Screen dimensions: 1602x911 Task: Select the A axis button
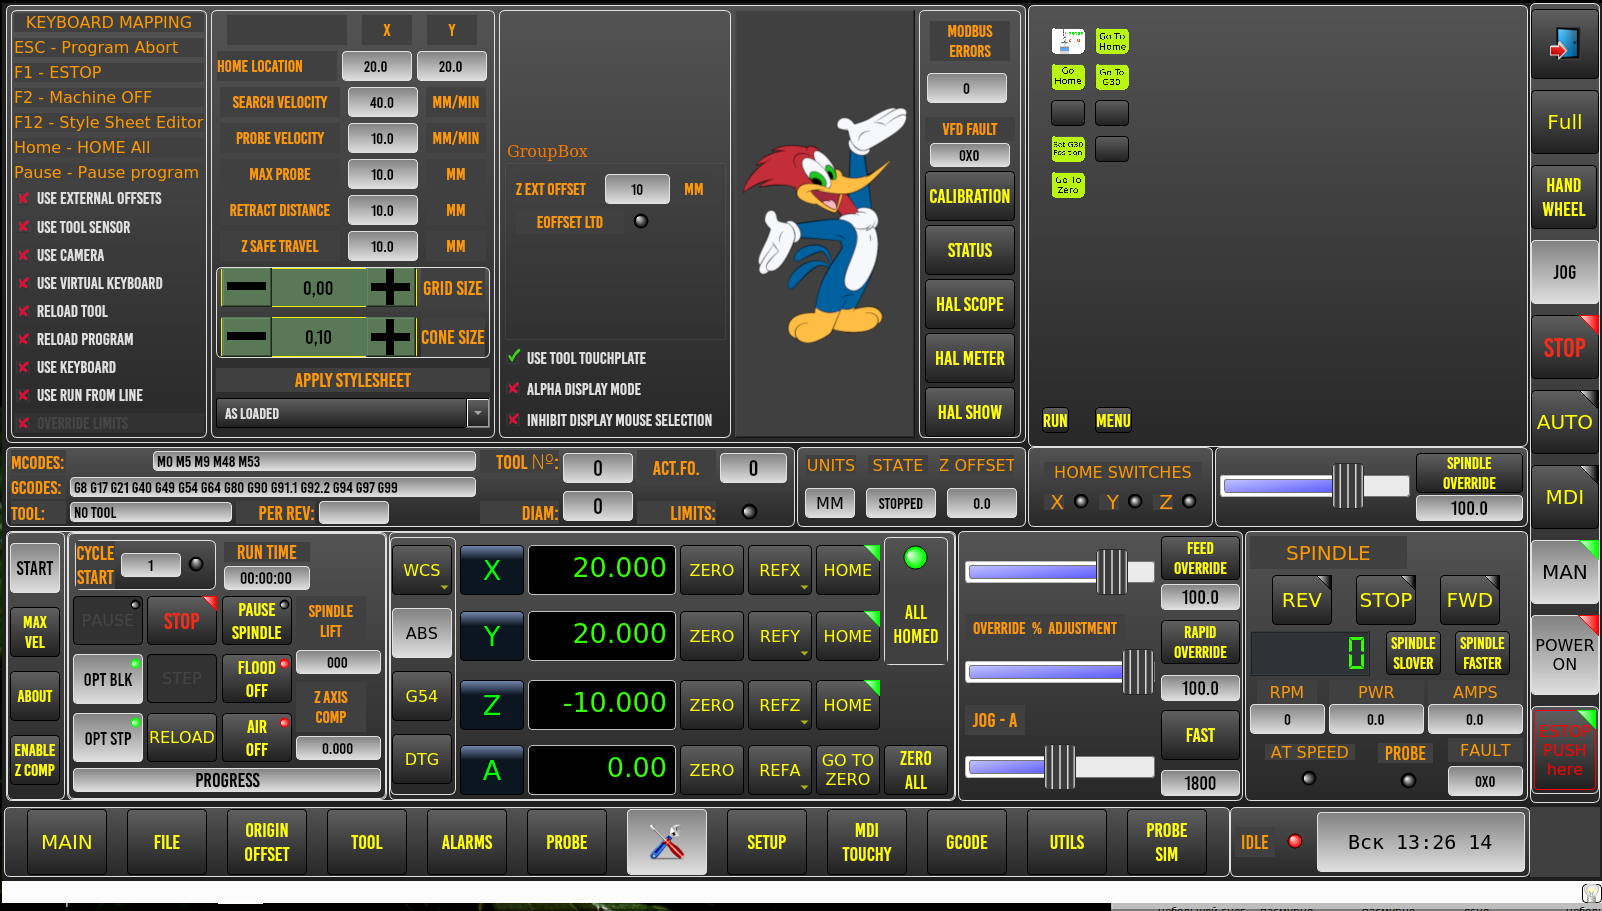coord(492,770)
